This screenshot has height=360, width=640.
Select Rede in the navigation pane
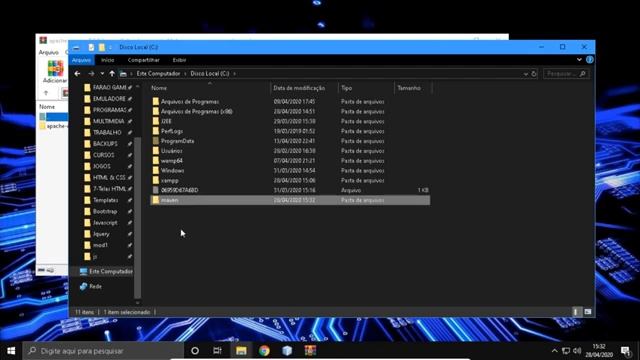tap(91, 287)
